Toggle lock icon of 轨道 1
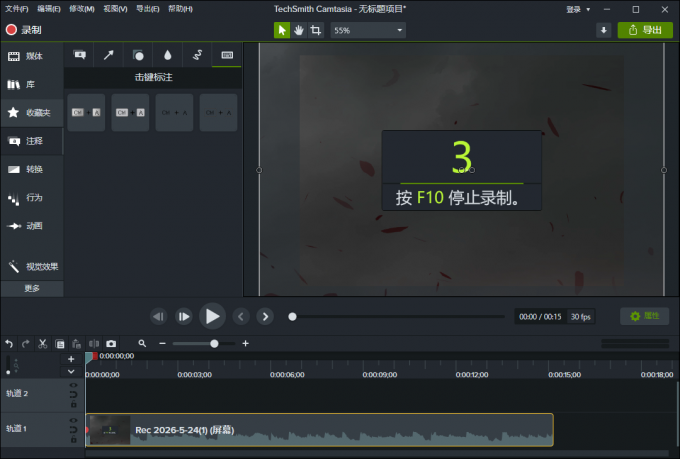This screenshot has height=459, width=680. (73, 439)
